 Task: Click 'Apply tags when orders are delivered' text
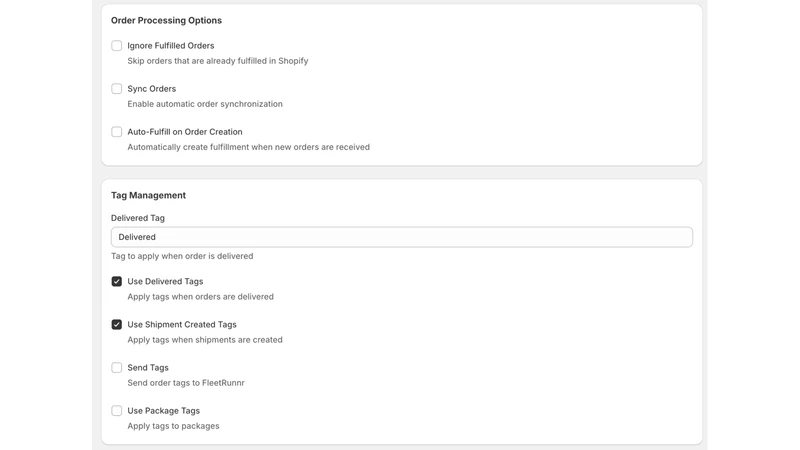pyautogui.click(x=201, y=297)
